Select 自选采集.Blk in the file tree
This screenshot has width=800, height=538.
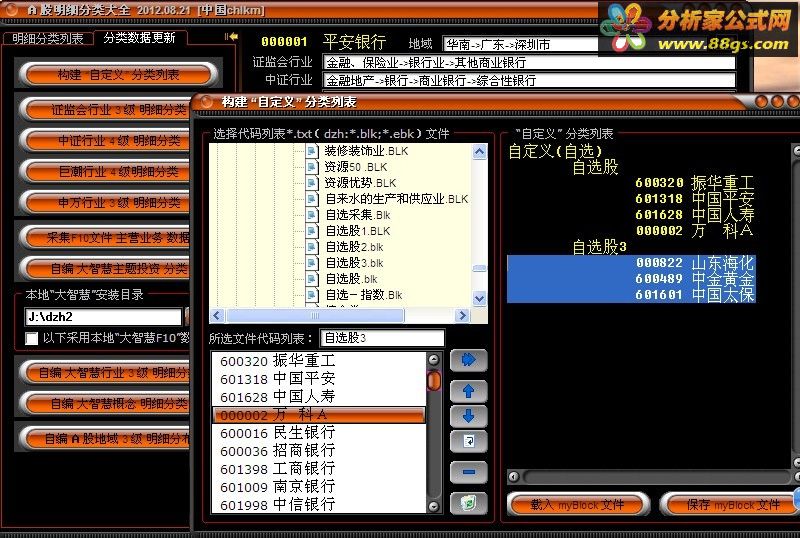coord(358,215)
